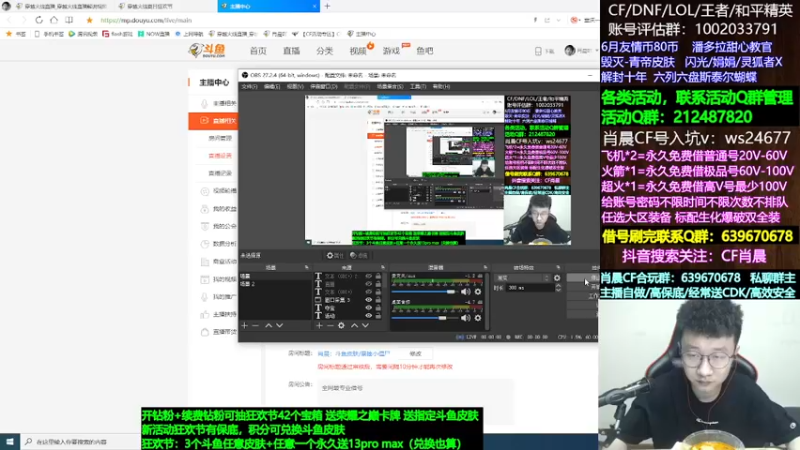Viewport: 800px width, 450px height.
Task: Pop out the Scenes dock icon
Action: point(307,267)
